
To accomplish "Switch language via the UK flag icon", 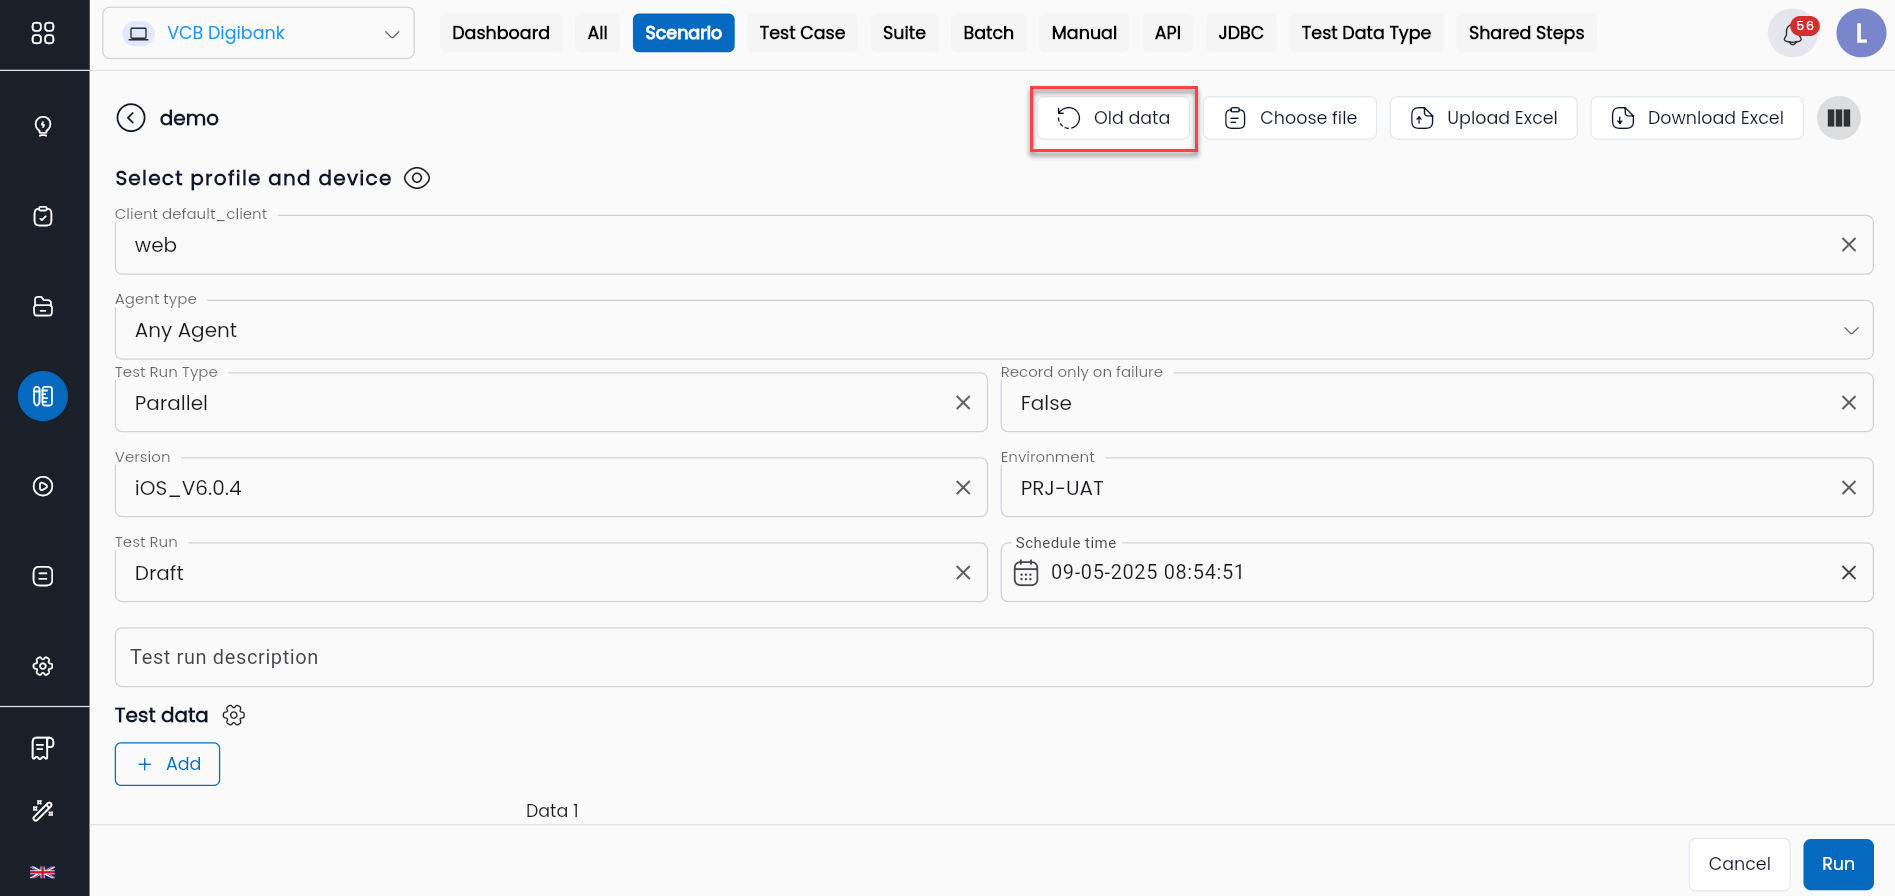I will (x=43, y=872).
